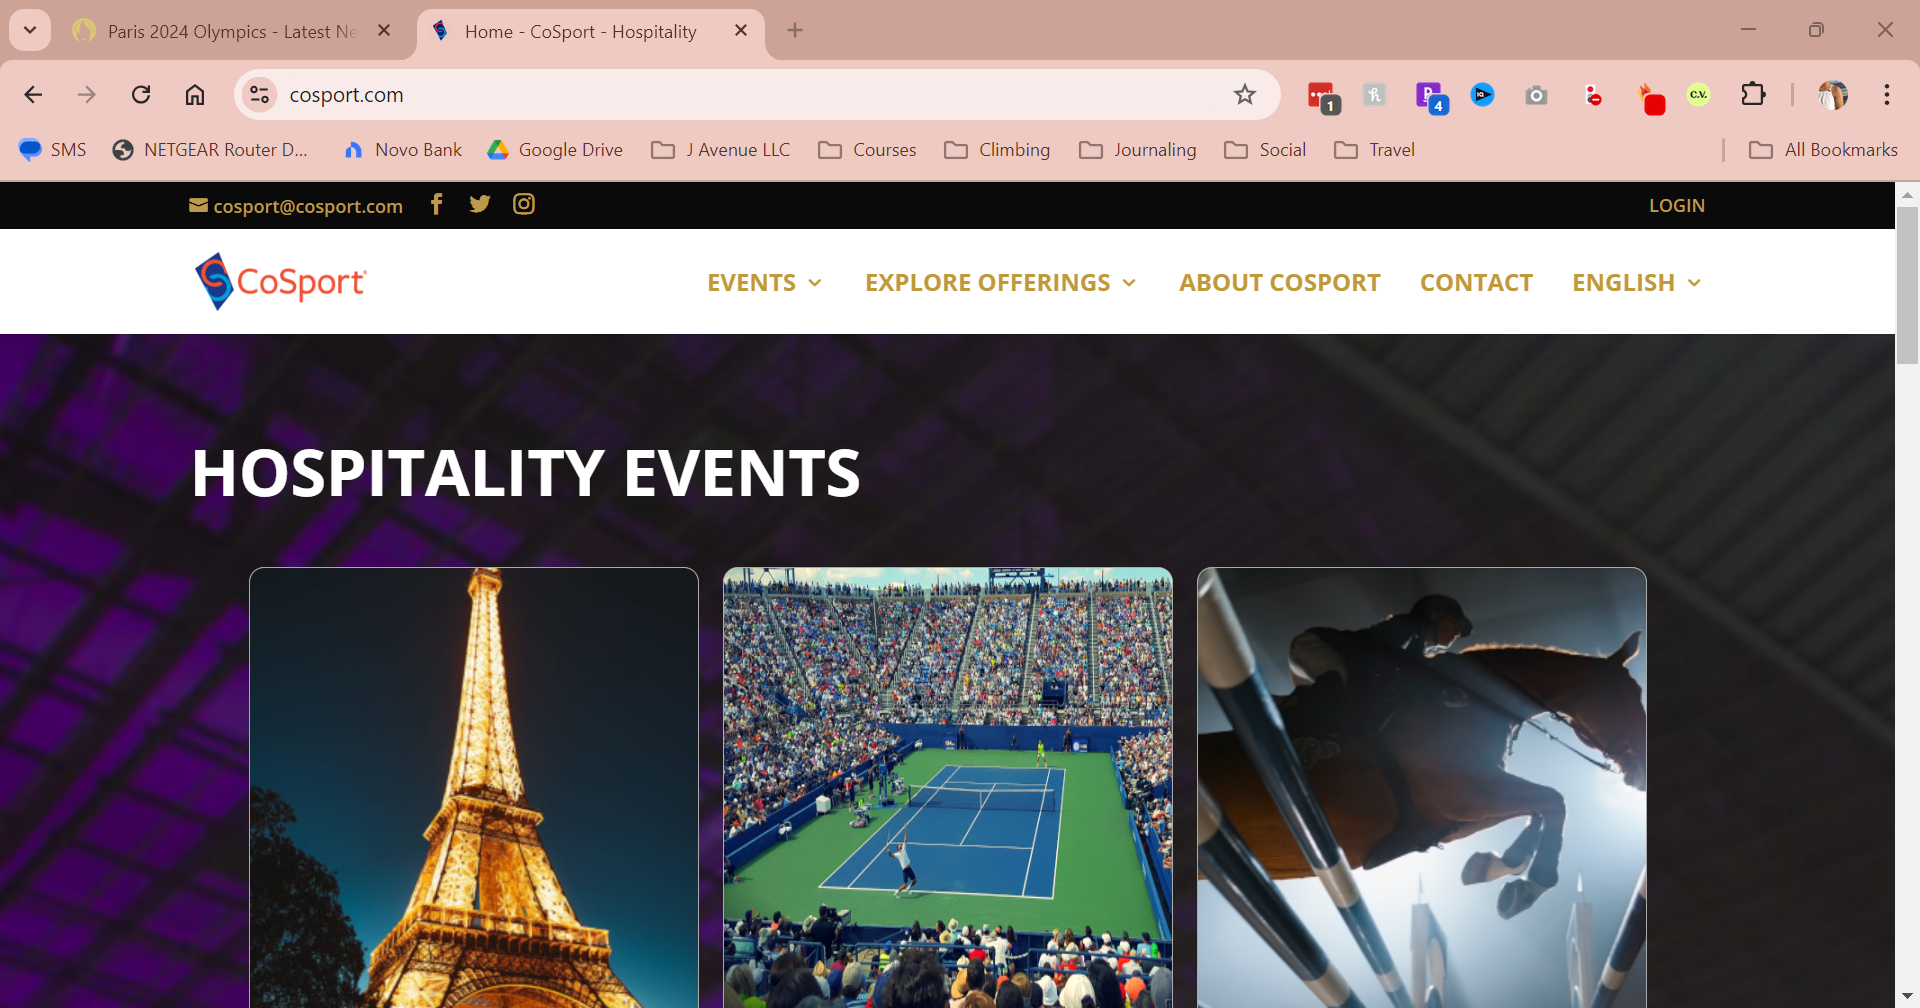Image resolution: width=1920 pixels, height=1008 pixels.
Task: Open the CONTACT page link
Action: click(1476, 283)
